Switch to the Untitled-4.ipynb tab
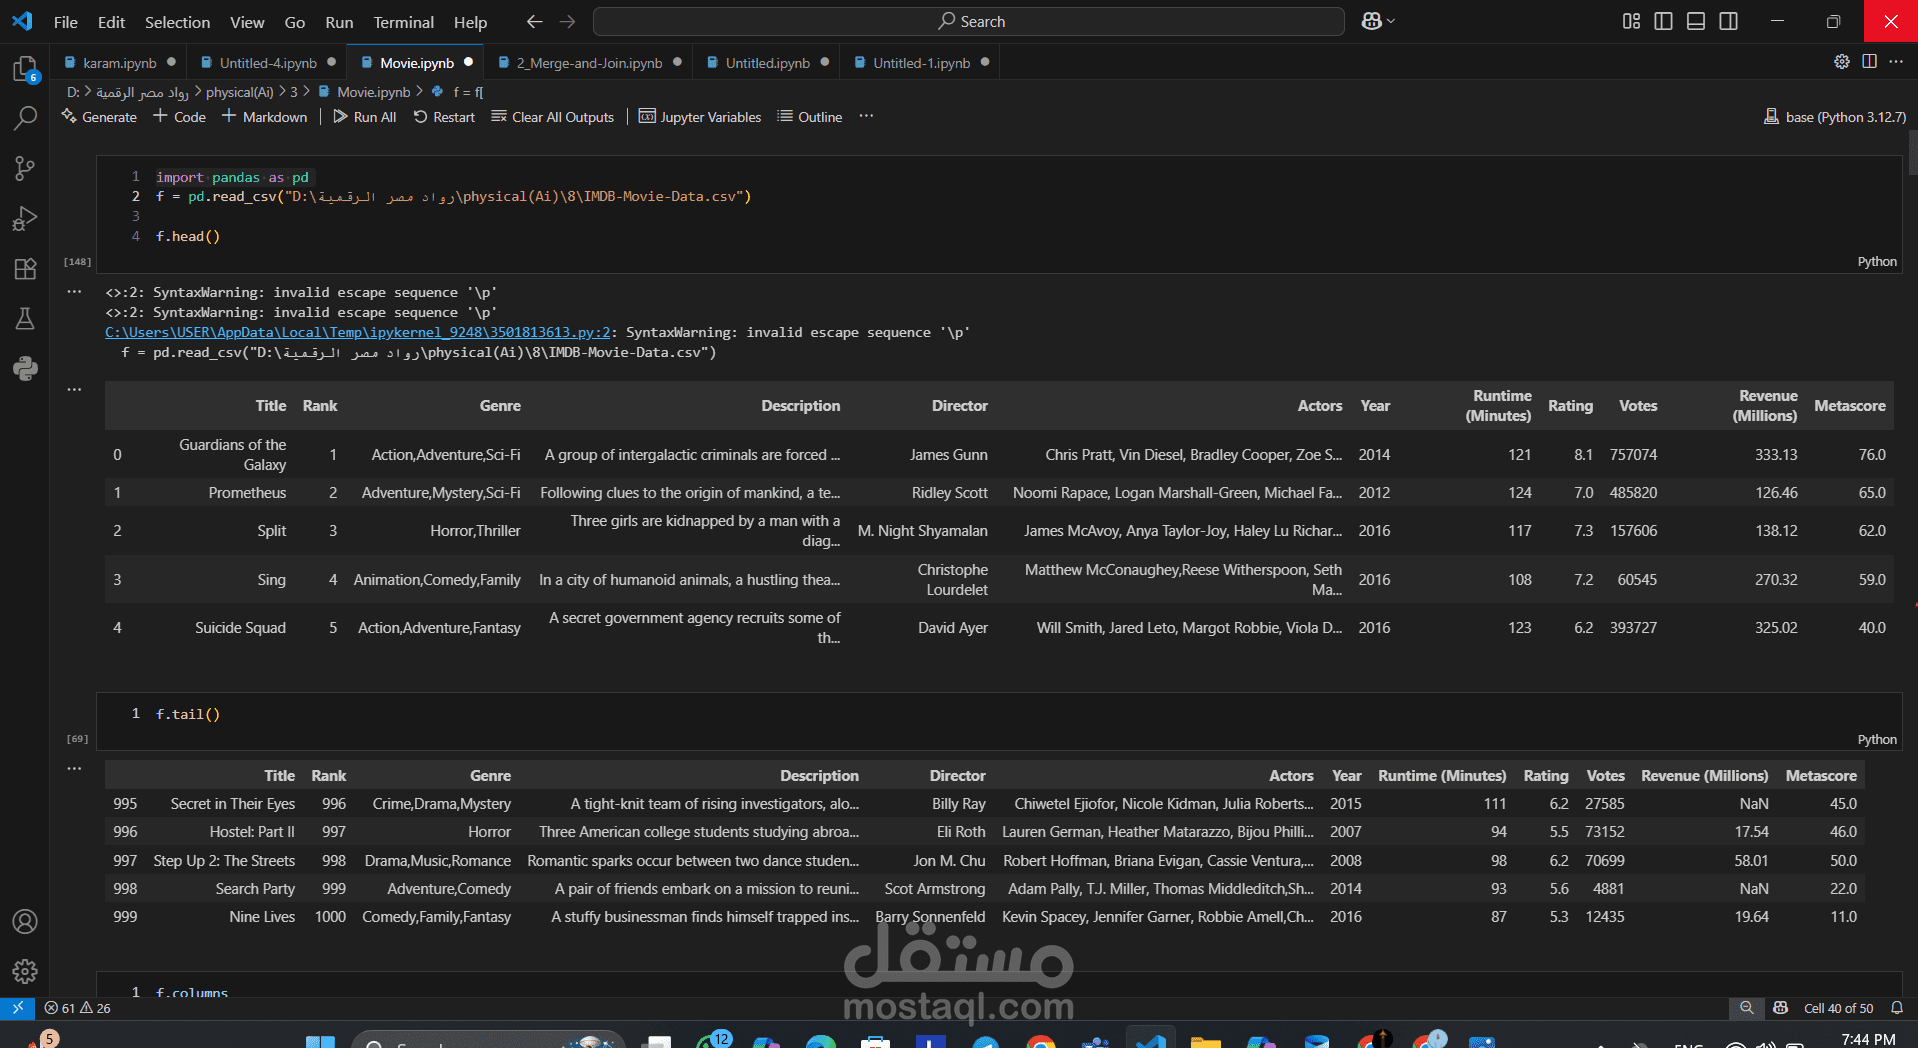1918x1048 pixels. pyautogui.click(x=268, y=63)
